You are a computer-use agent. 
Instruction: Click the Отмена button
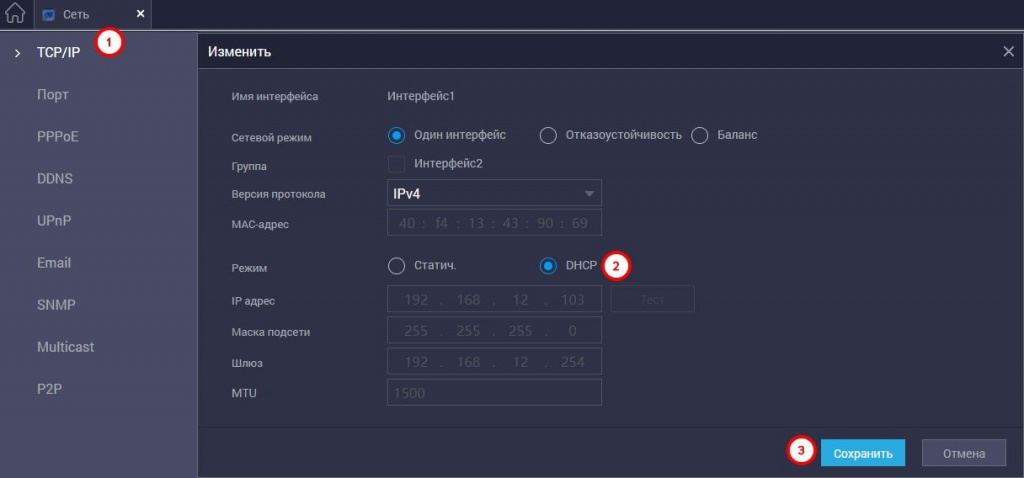pos(963,453)
